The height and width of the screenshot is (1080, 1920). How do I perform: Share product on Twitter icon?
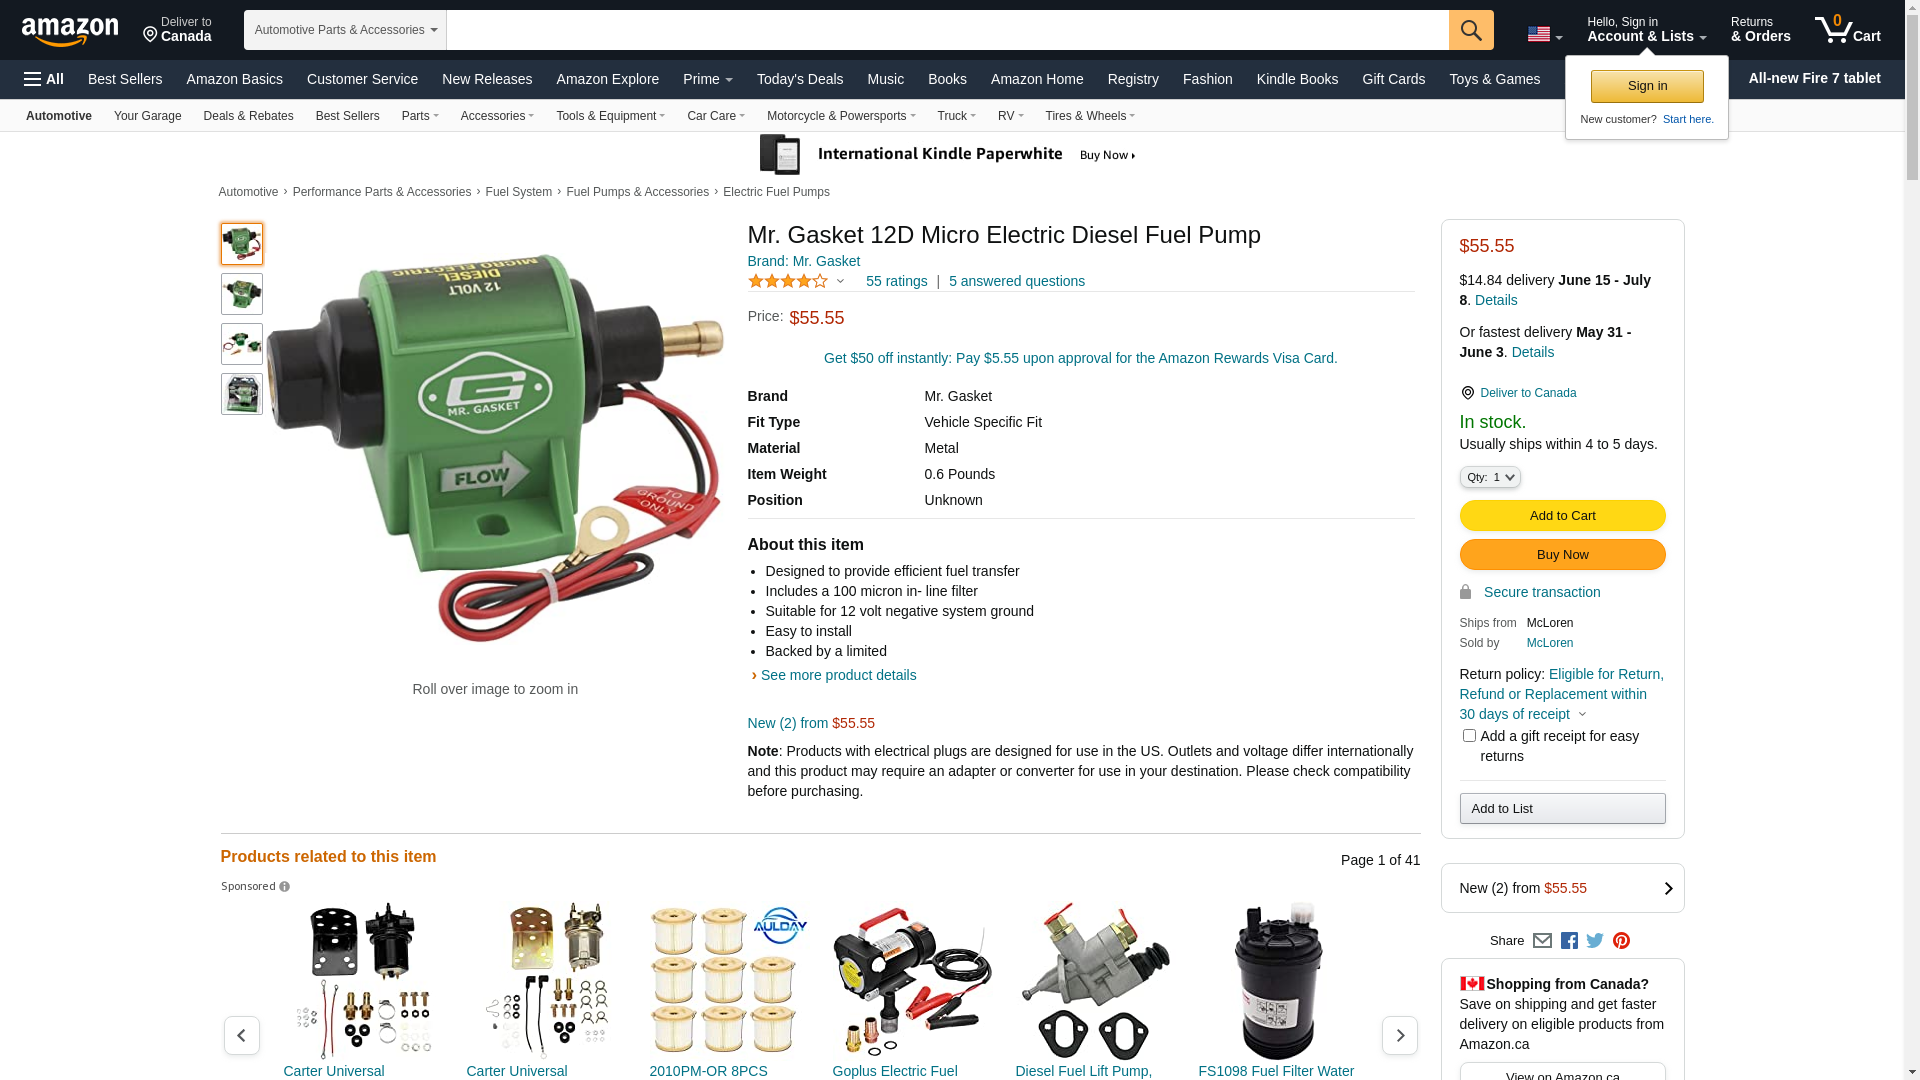(1595, 941)
